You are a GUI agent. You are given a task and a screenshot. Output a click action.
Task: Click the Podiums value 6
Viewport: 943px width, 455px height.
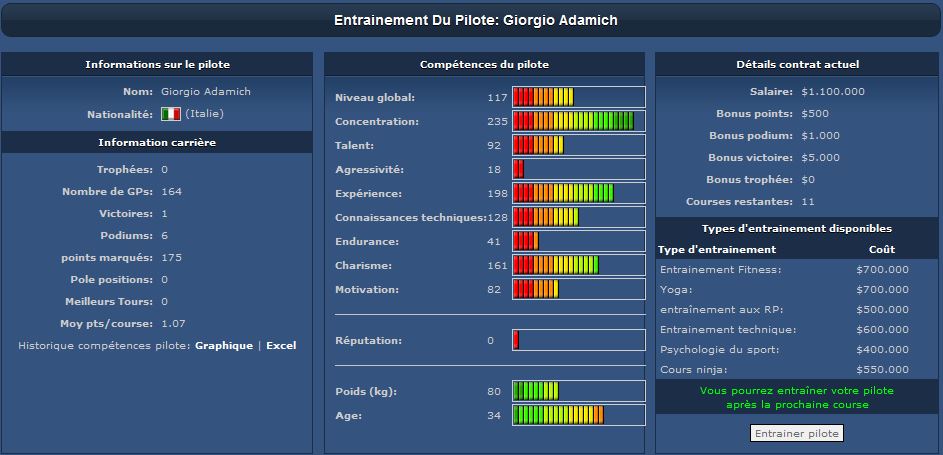165,236
